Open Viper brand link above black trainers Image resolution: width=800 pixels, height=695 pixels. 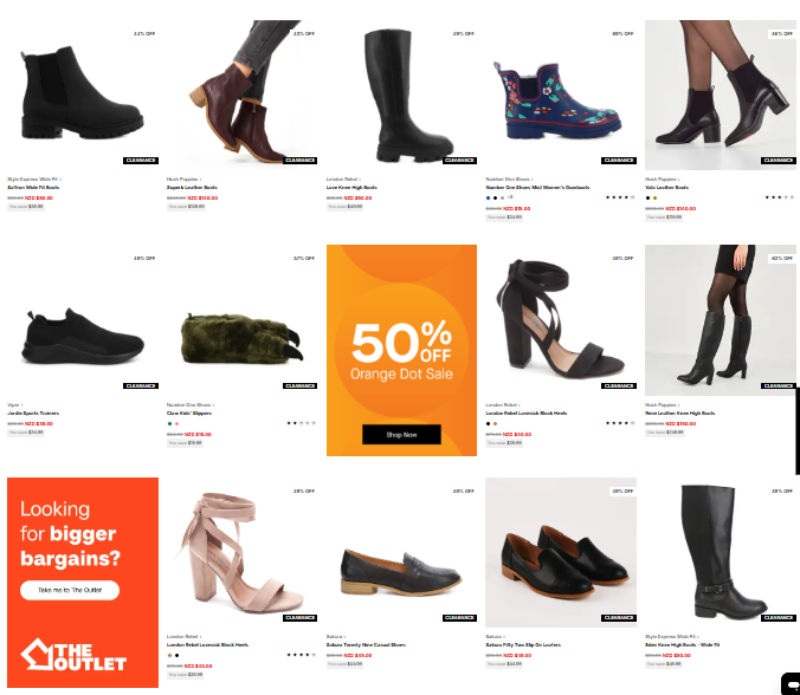15,405
